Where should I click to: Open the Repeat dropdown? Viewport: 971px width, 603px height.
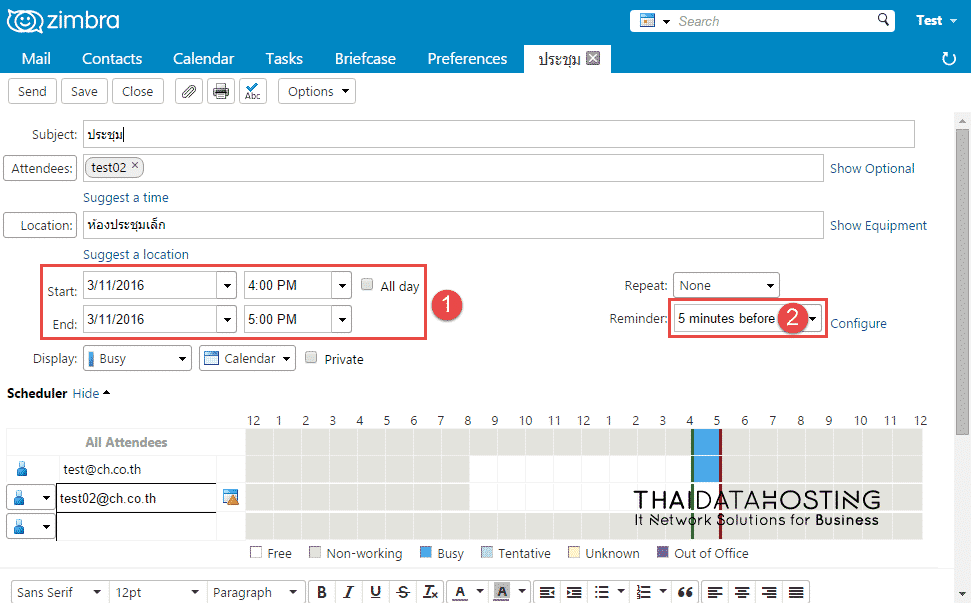click(x=725, y=285)
